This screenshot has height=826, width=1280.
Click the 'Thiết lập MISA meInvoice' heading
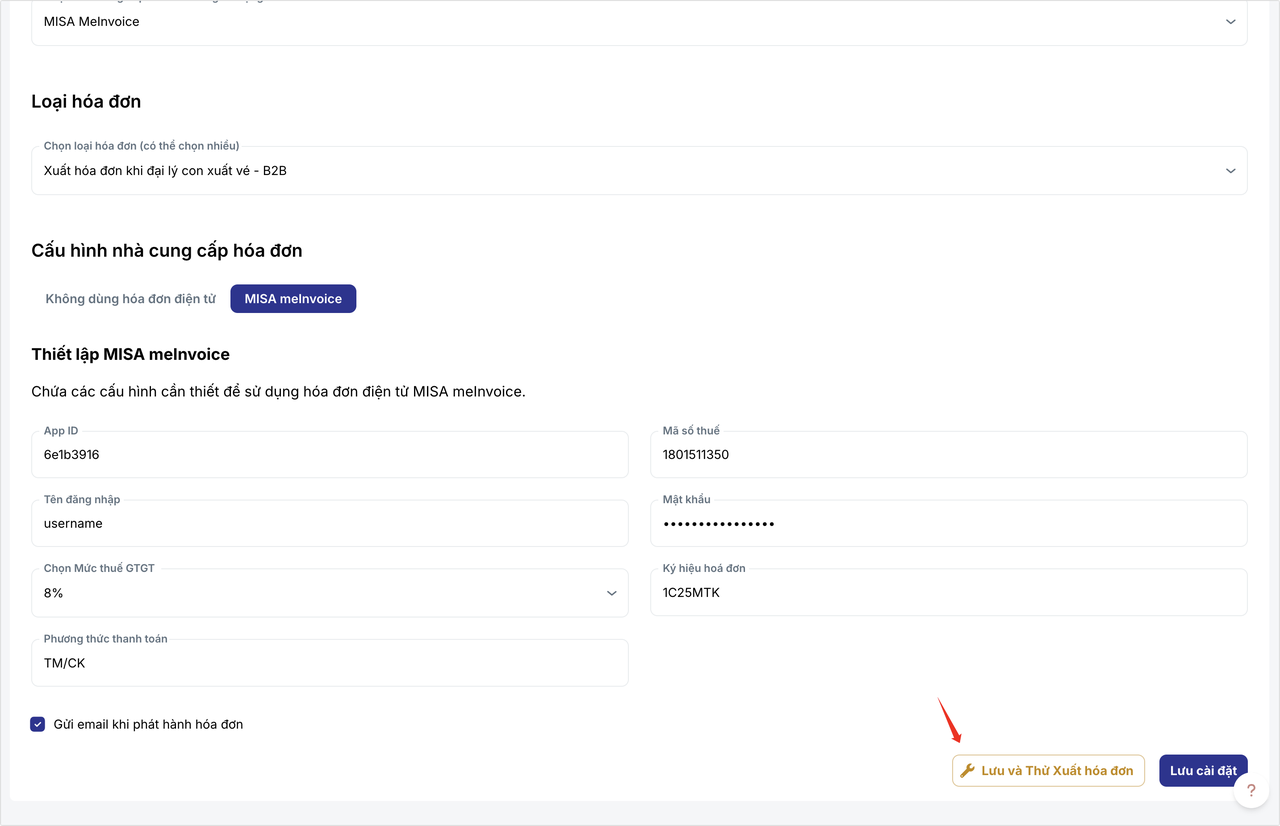click(131, 355)
